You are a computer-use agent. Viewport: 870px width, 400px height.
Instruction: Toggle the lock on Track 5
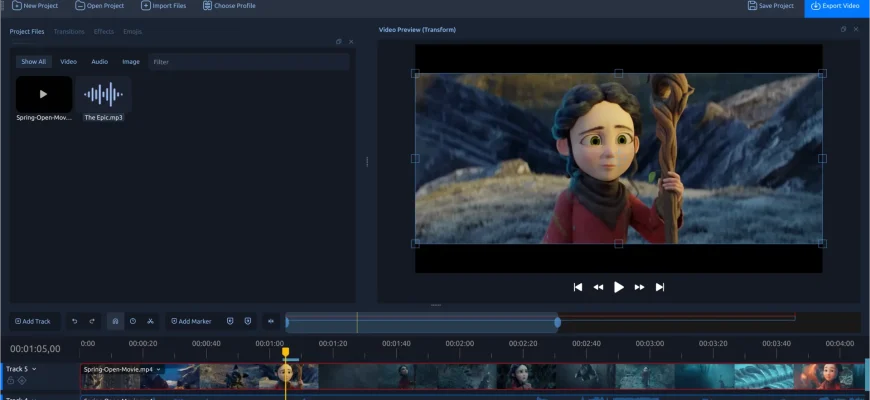pos(11,380)
